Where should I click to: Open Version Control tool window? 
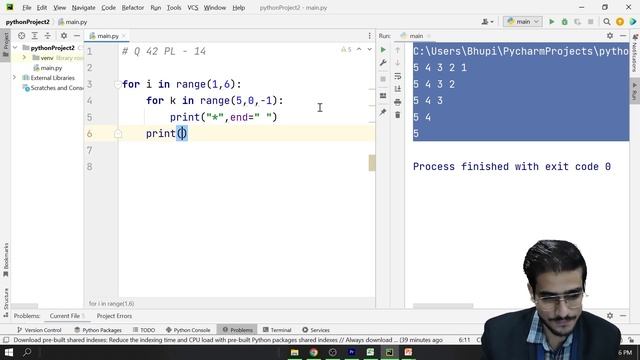click(x=39, y=330)
